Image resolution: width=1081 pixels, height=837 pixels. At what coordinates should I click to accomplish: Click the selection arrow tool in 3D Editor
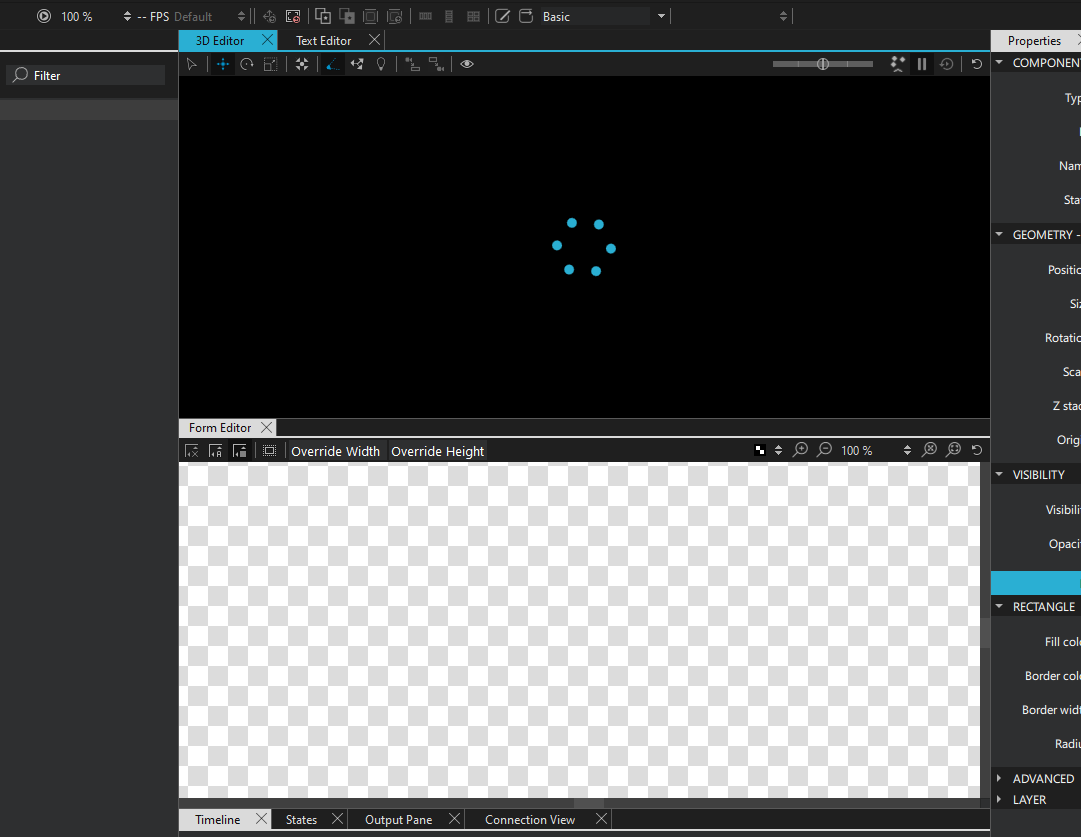point(192,64)
